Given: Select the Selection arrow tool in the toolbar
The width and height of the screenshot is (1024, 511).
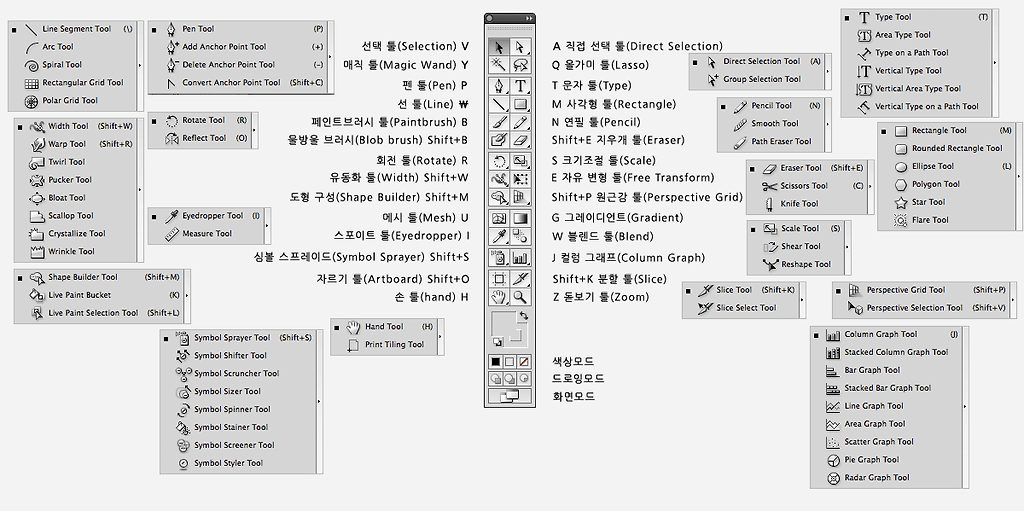Looking at the screenshot, I should pyautogui.click(x=499, y=47).
